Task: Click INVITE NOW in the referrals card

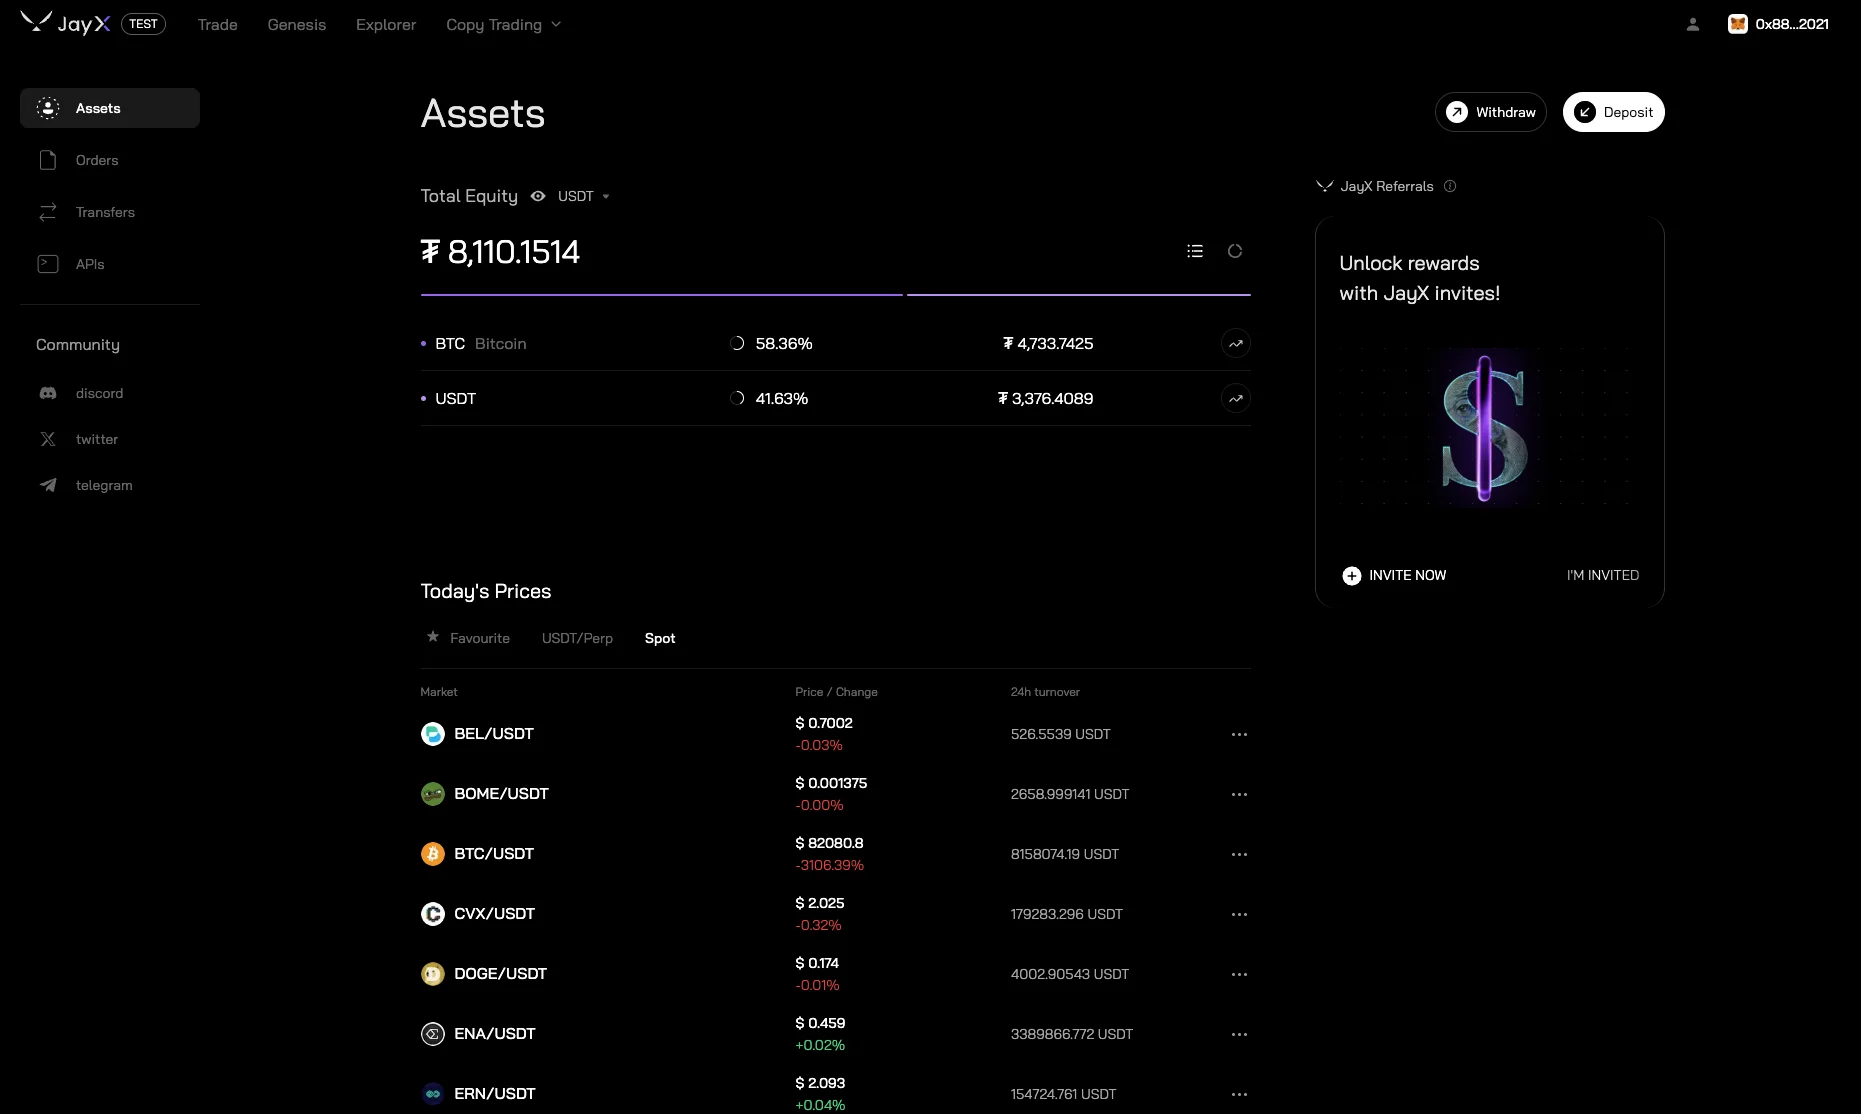Action: coord(1394,575)
